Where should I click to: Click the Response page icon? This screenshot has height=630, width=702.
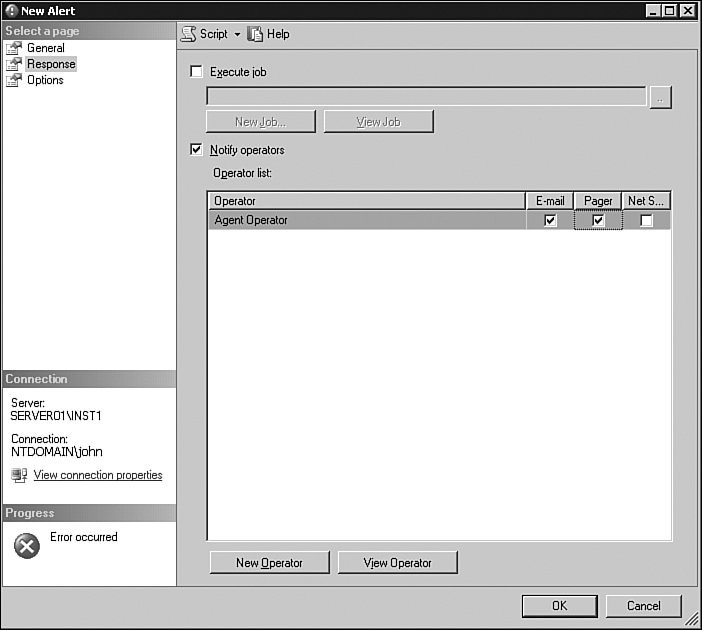pyautogui.click(x=14, y=64)
